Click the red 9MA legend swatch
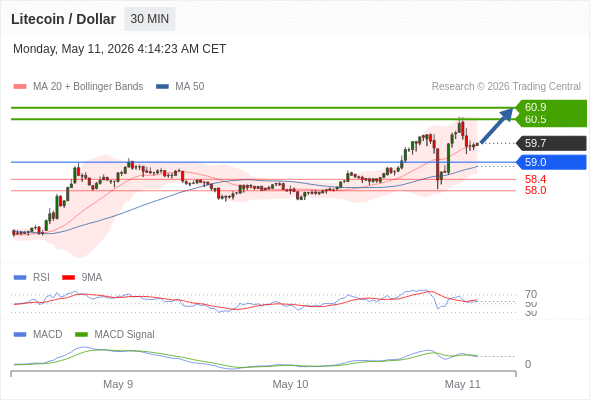This screenshot has width=590, height=400. point(68,278)
